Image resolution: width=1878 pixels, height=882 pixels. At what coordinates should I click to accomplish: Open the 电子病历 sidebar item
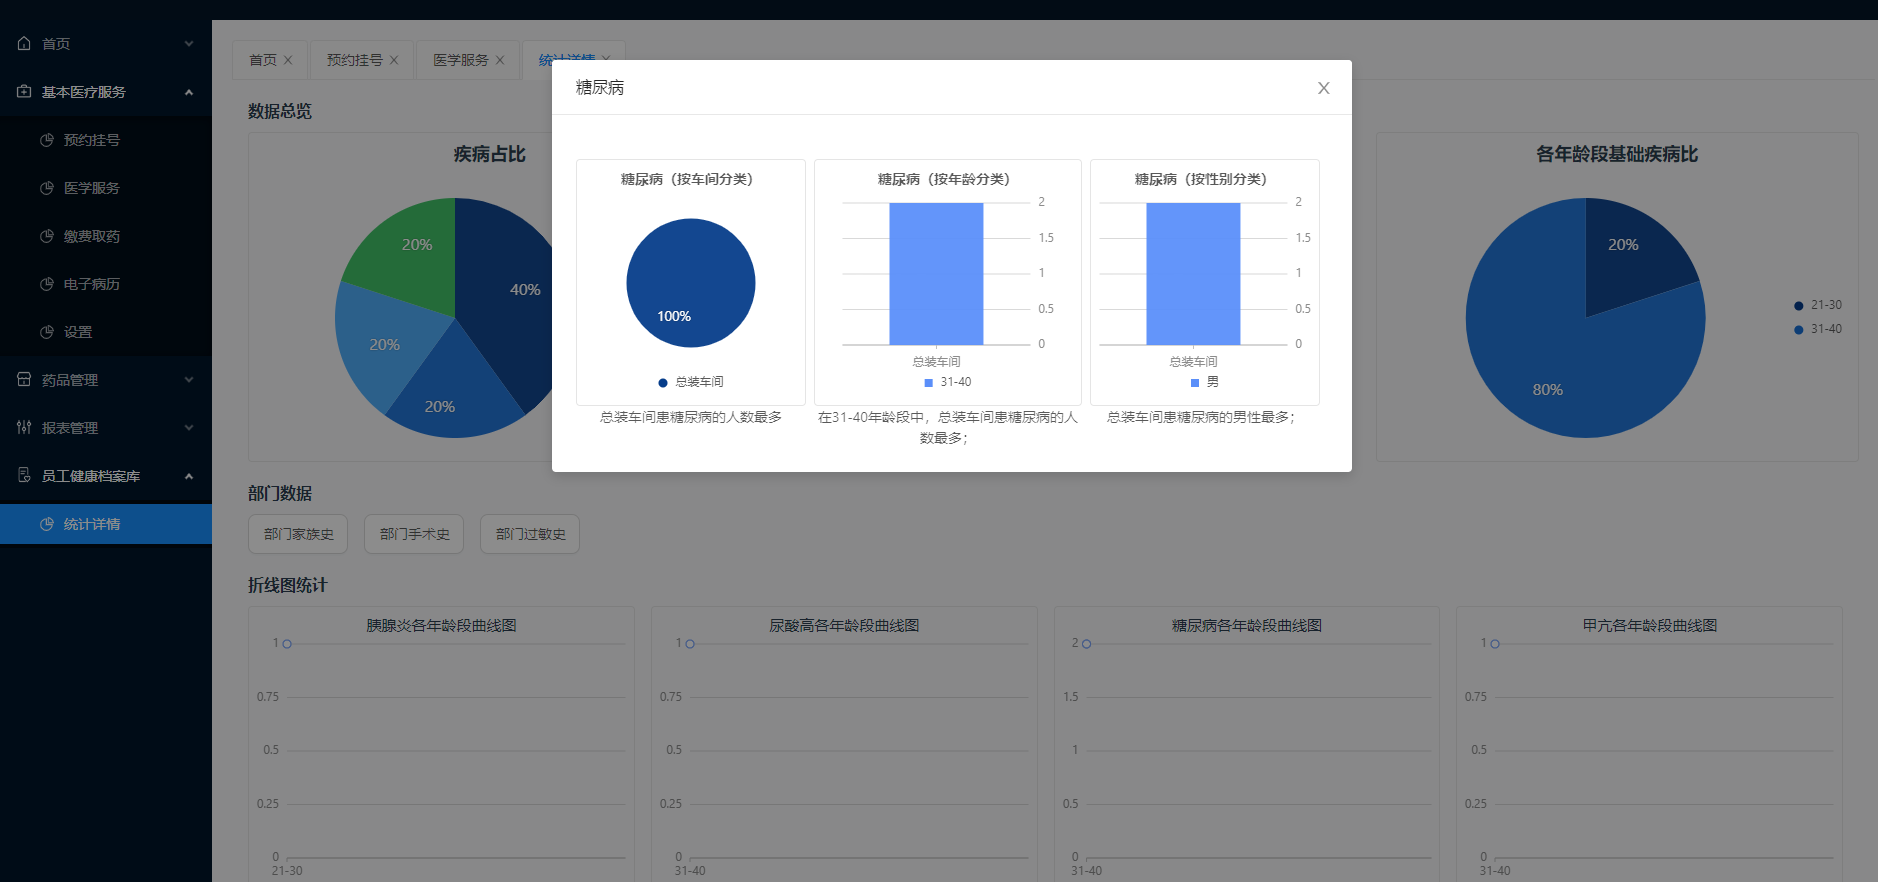tap(106, 284)
